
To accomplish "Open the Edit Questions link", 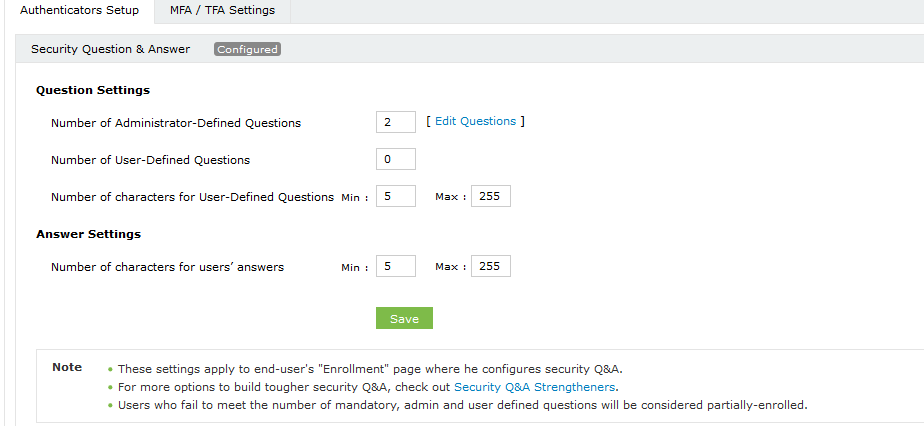I will (x=475, y=121).
